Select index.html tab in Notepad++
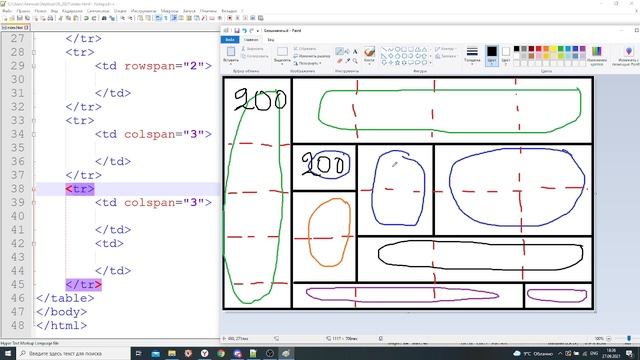 [x=15, y=27]
